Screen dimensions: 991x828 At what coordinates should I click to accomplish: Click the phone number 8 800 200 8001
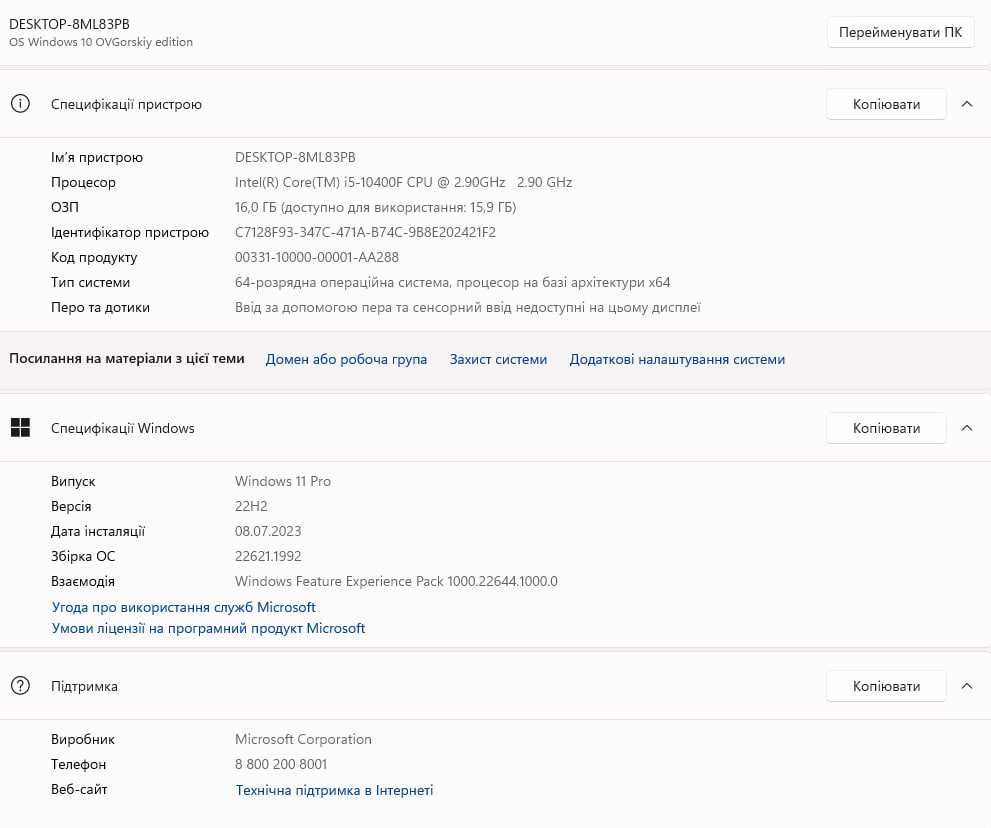[281, 764]
